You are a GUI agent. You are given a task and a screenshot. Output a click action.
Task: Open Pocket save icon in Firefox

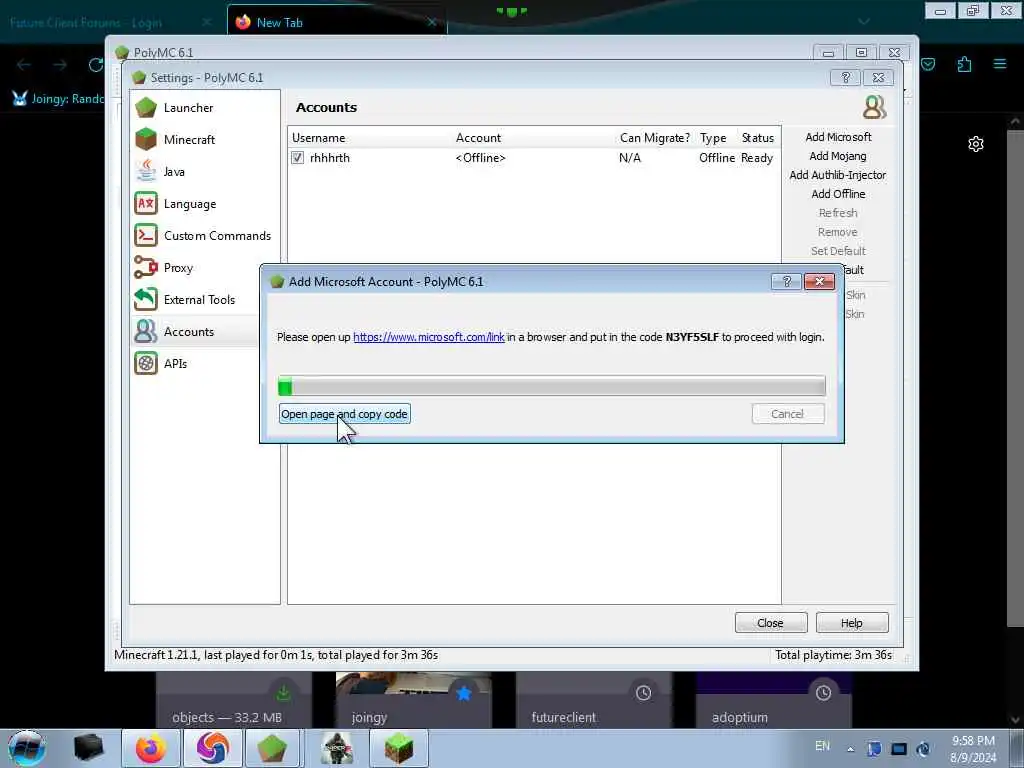(x=928, y=64)
